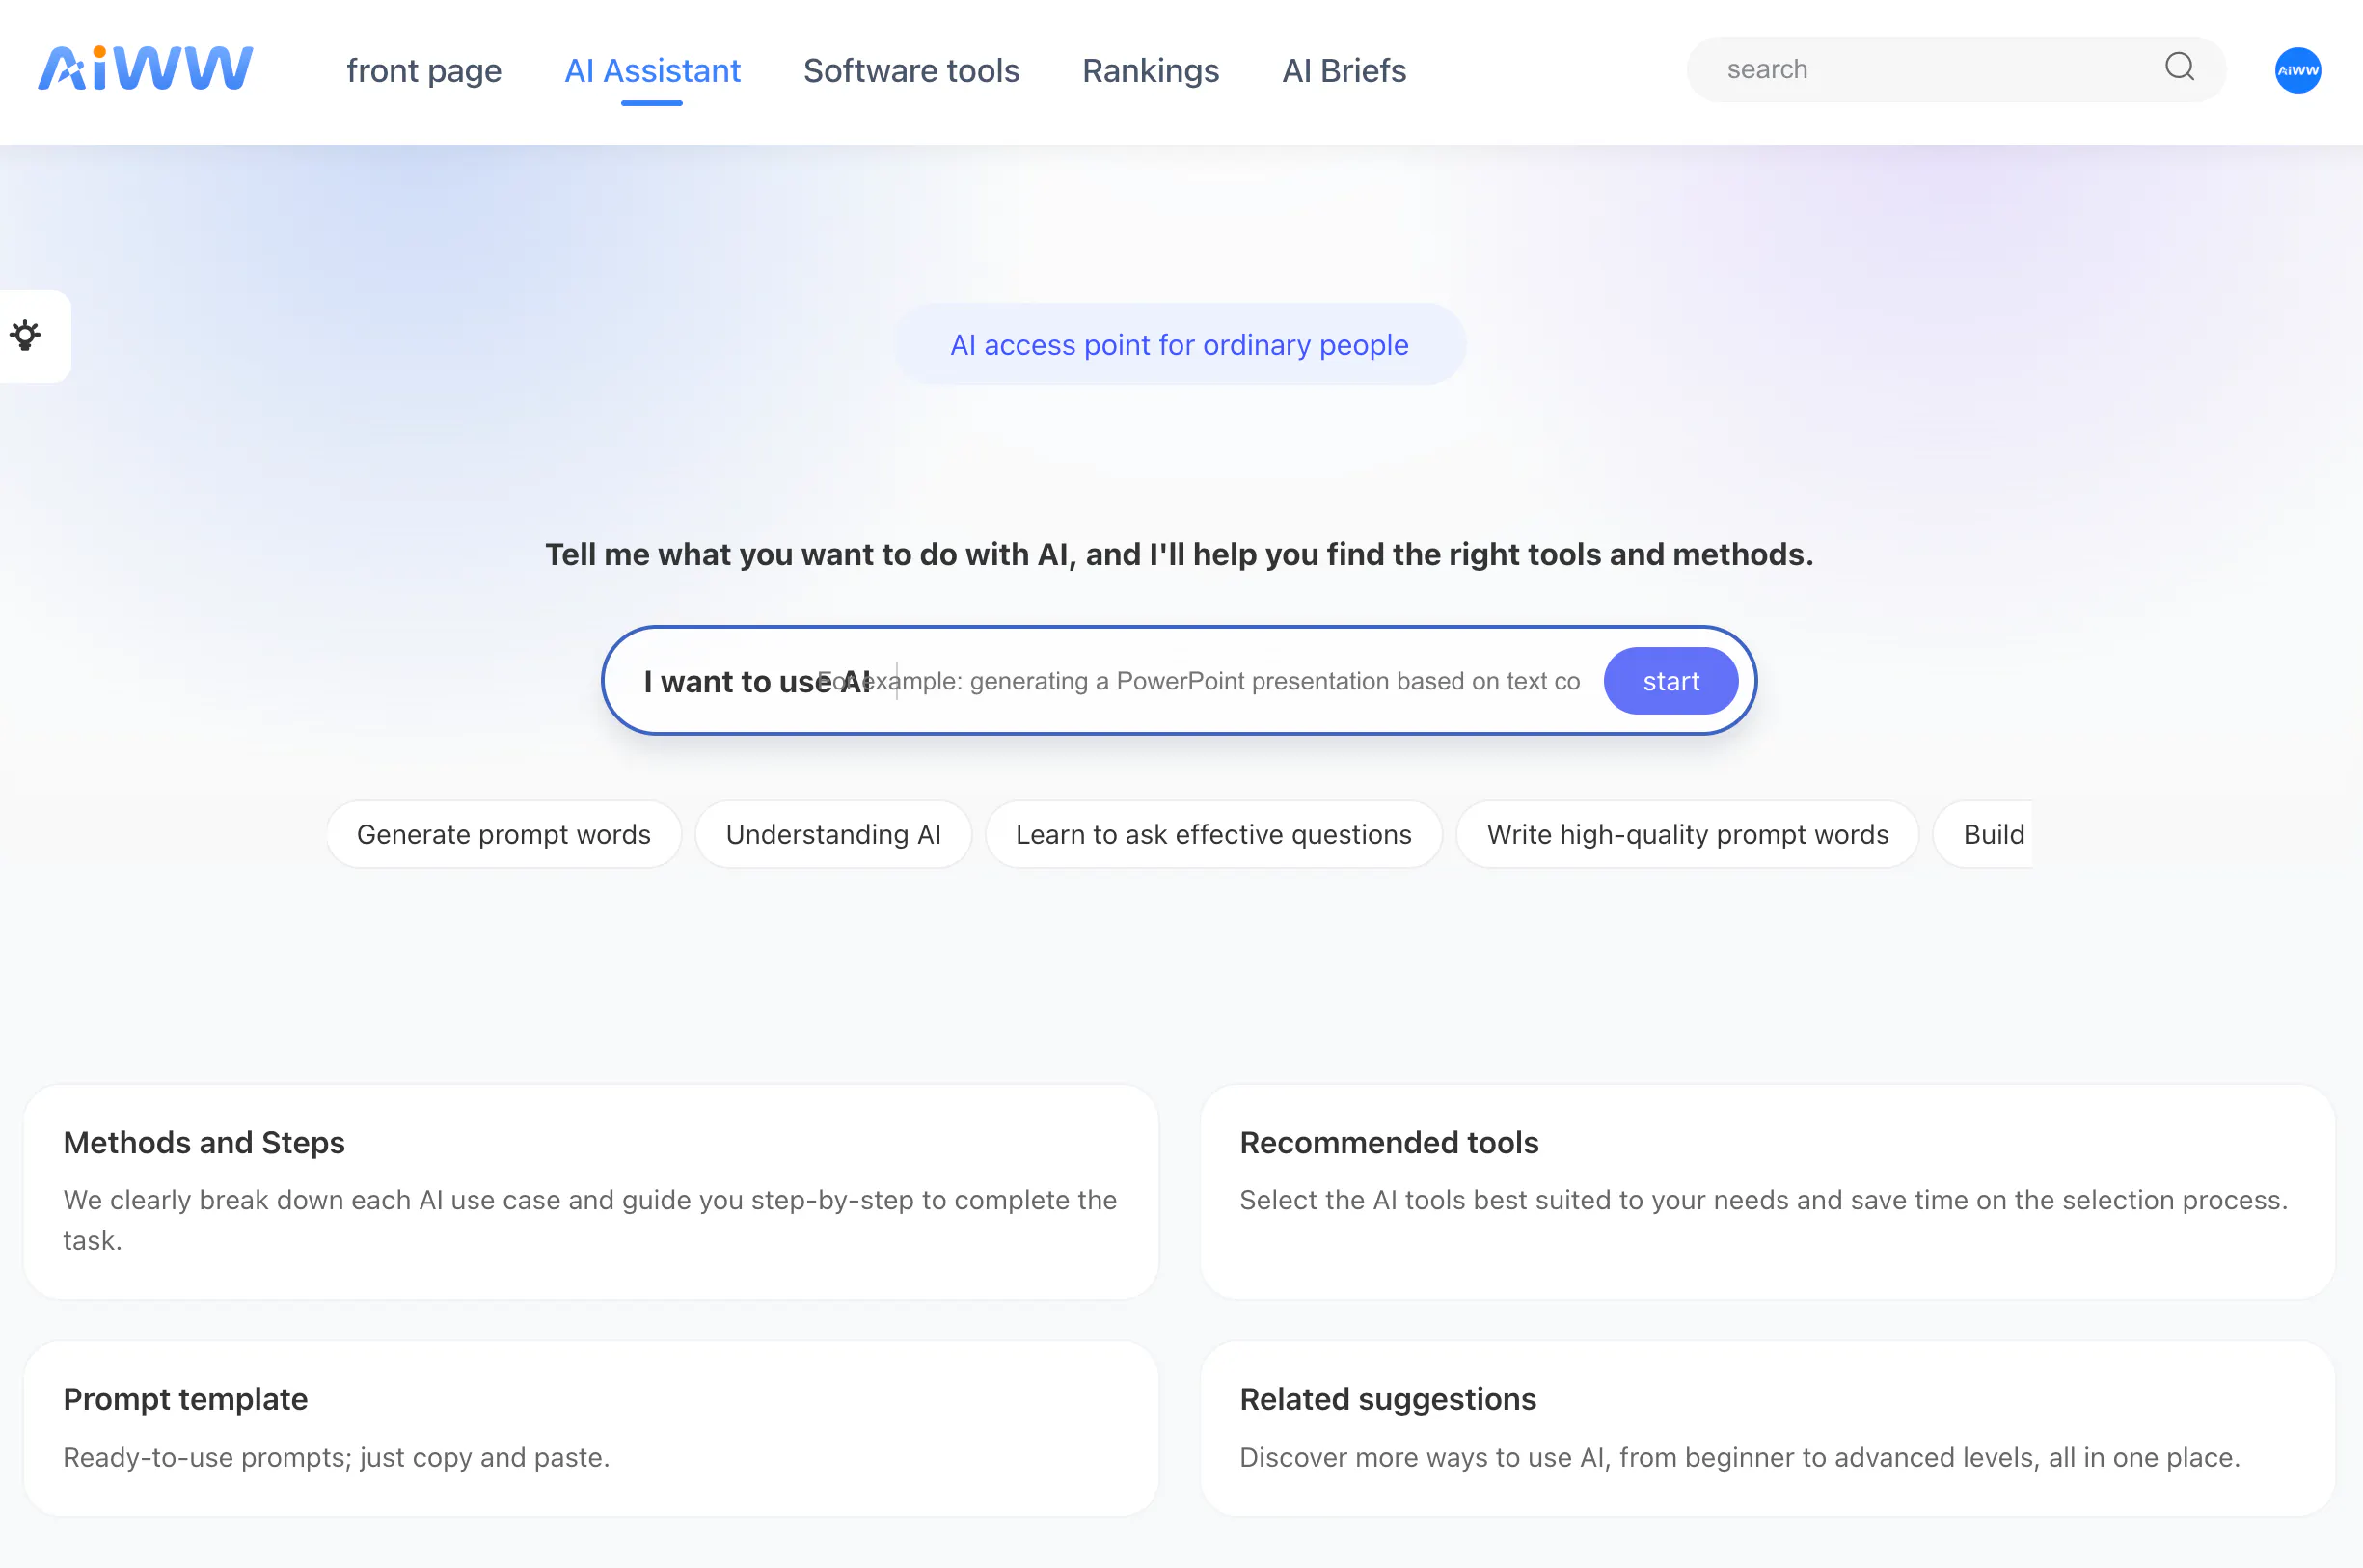Open the front page tab
This screenshot has height=1568, width=2363.
(x=424, y=70)
